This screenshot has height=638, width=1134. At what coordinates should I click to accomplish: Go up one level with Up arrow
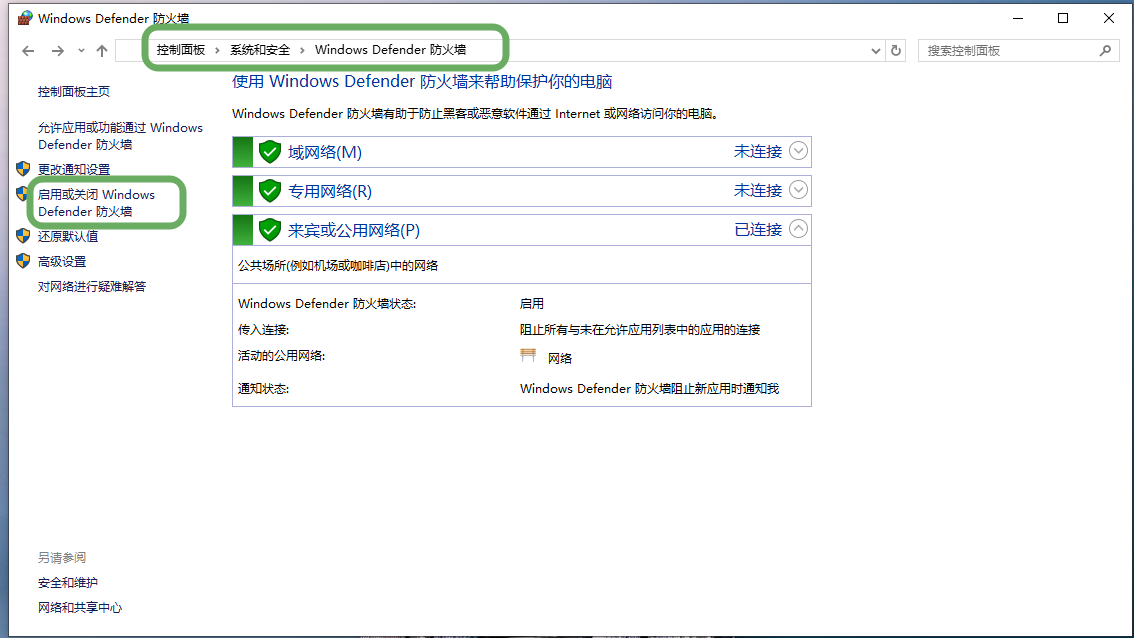(x=102, y=51)
